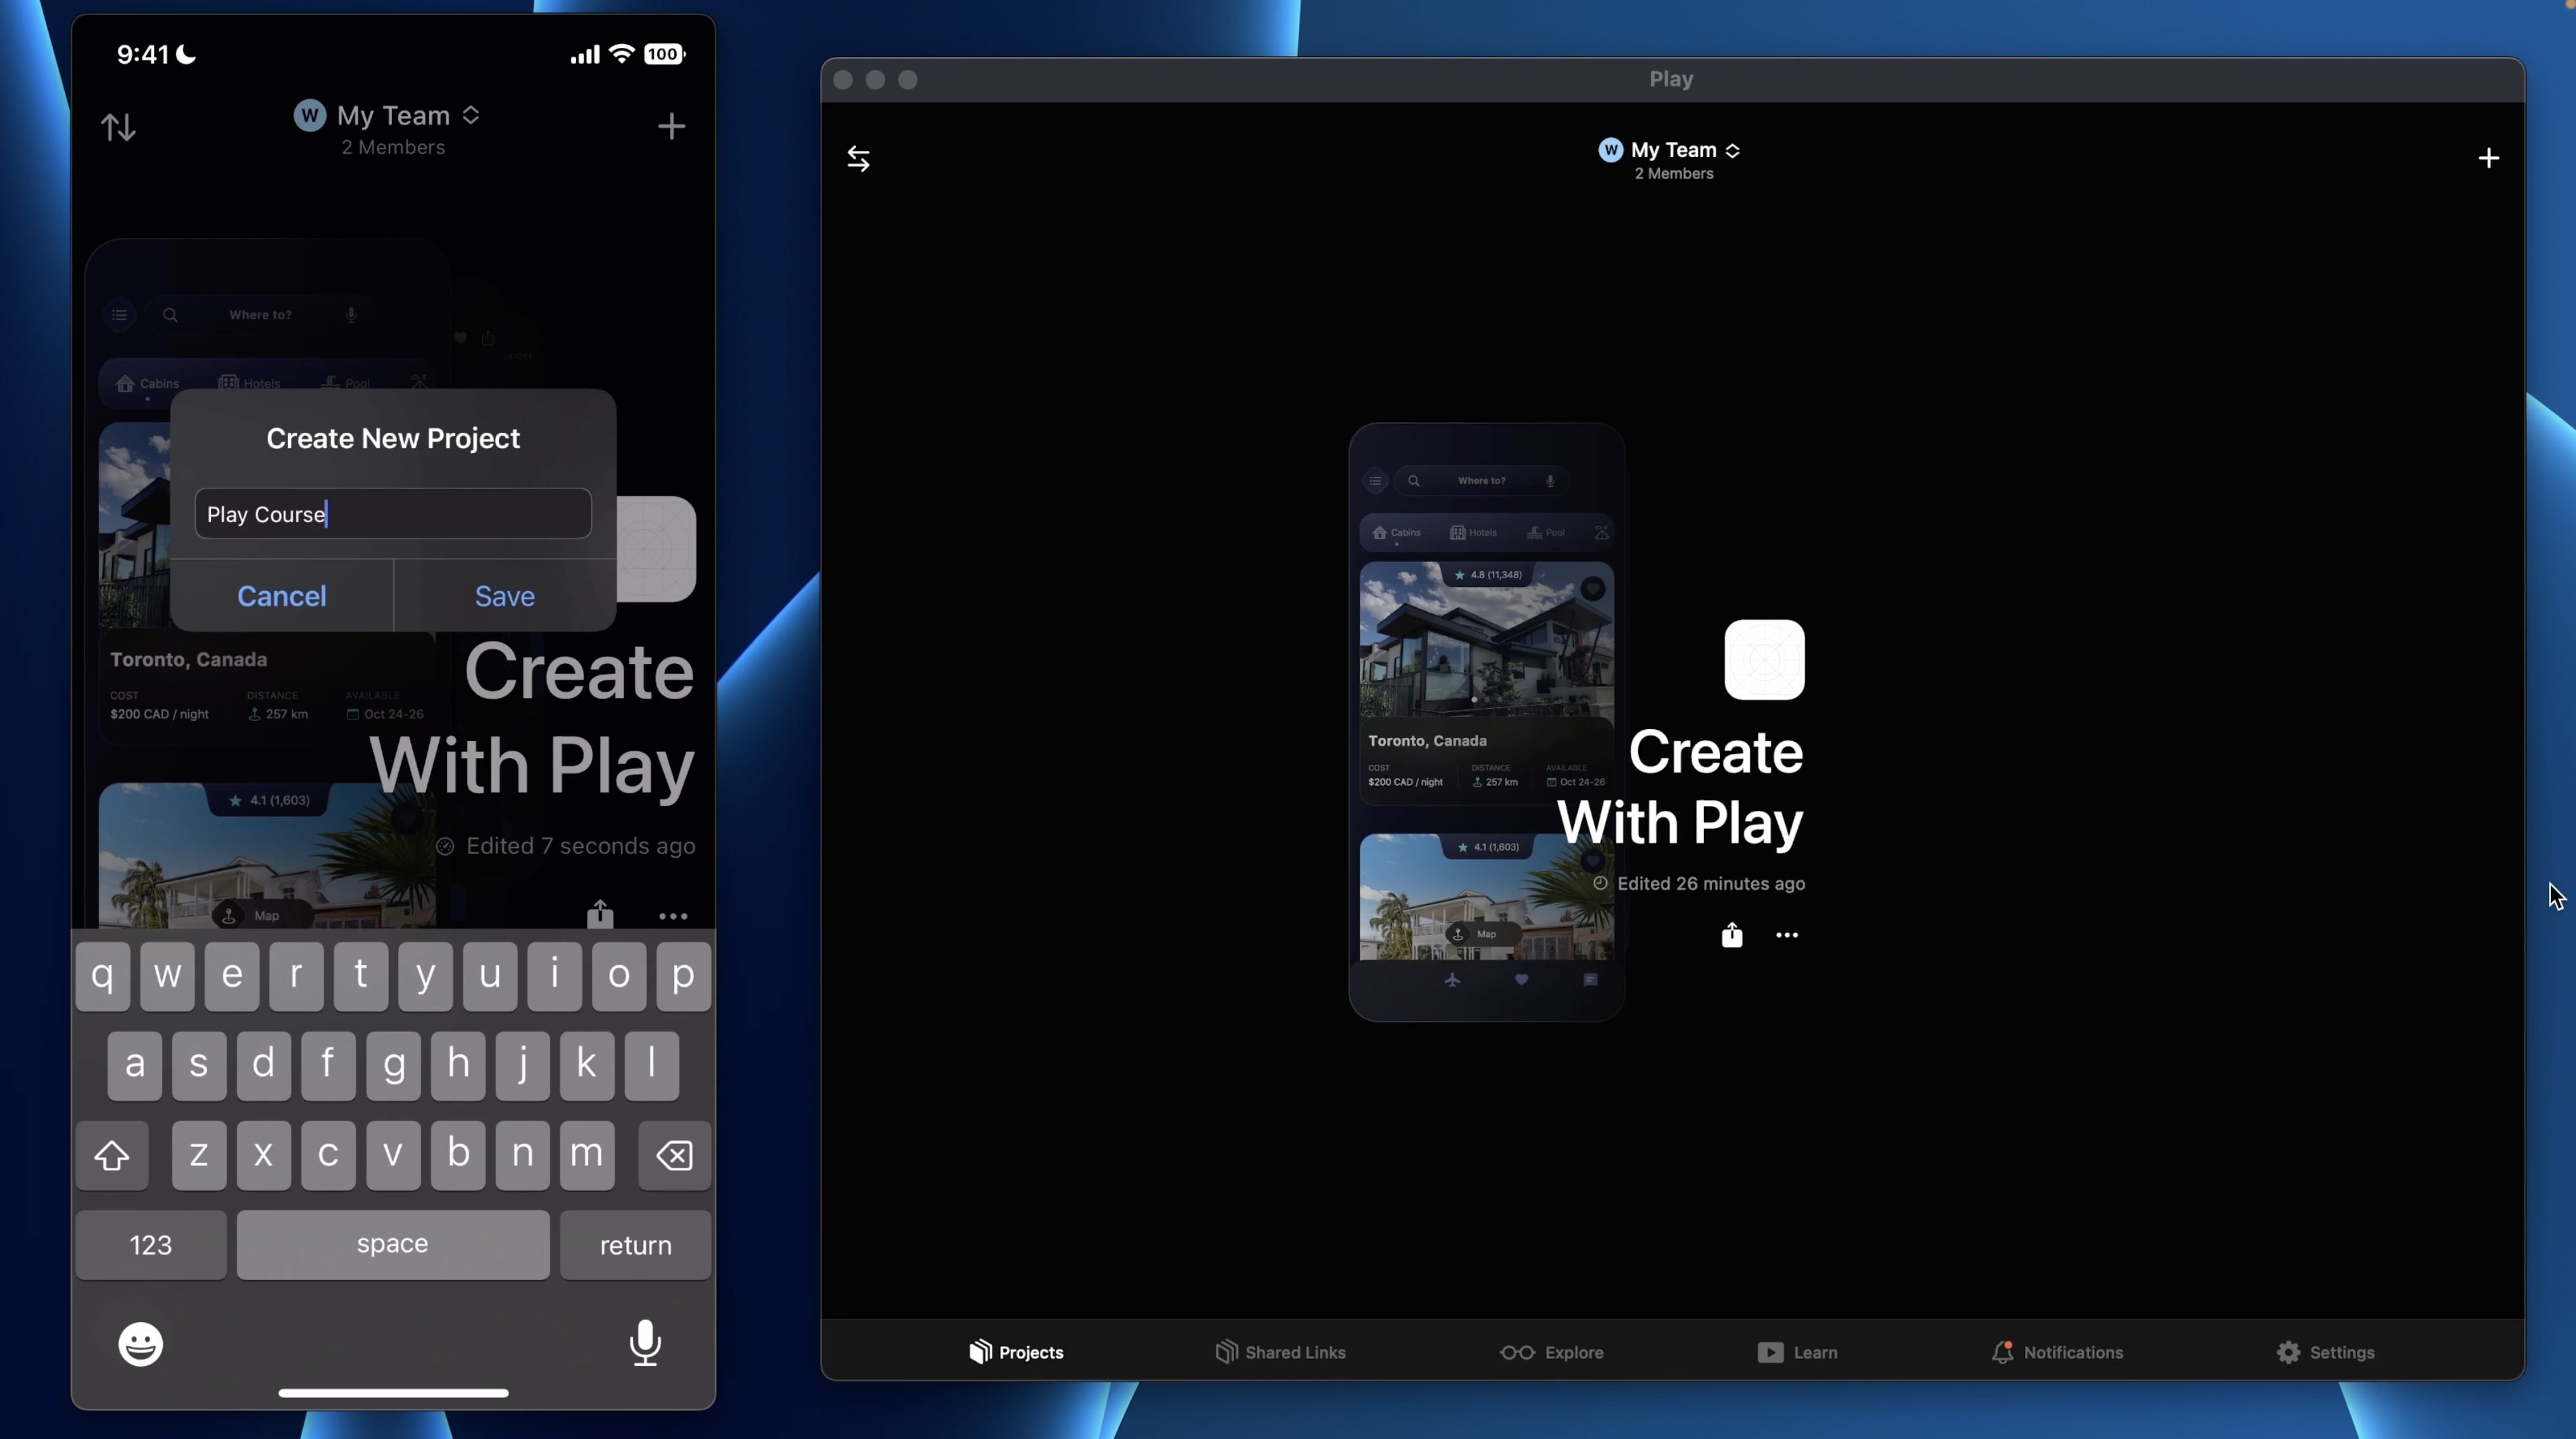Tap the g key on keyboard

(393, 1065)
